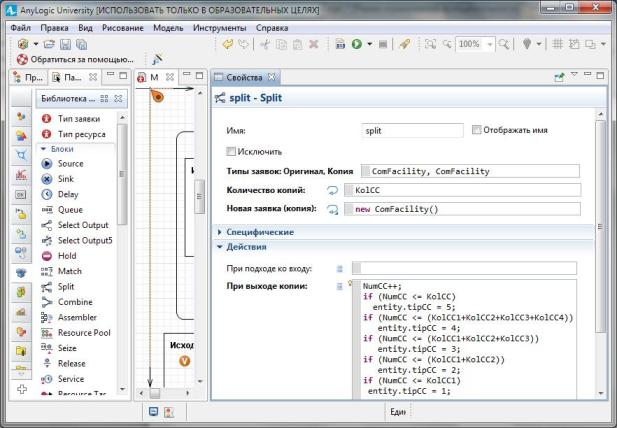
Task: Click the Open model folder icon
Action: (49, 44)
